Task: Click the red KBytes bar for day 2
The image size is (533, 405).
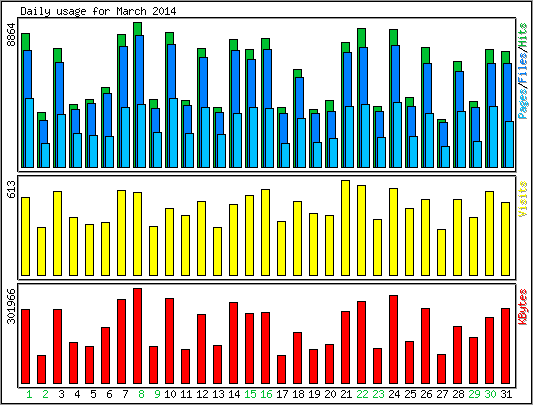Action: [x=41, y=369]
